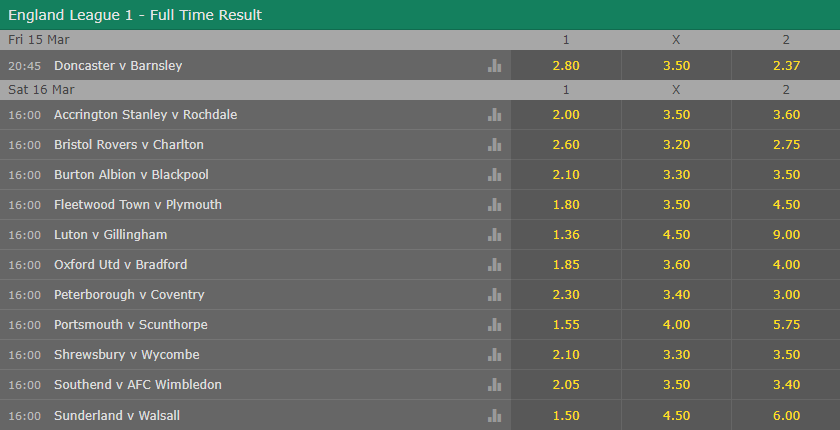Image resolution: width=840 pixels, height=430 pixels.
Task: Open Oxford Utd v Bradford match link
Action: click(121, 265)
